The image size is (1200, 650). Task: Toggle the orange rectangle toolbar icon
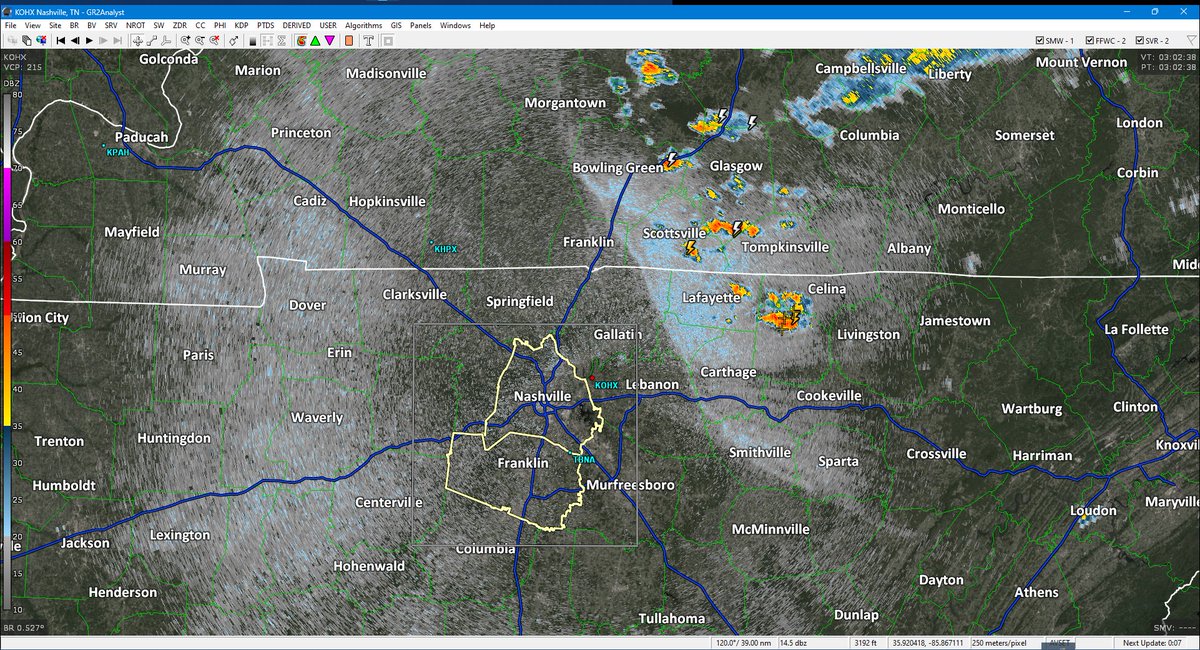(x=349, y=40)
